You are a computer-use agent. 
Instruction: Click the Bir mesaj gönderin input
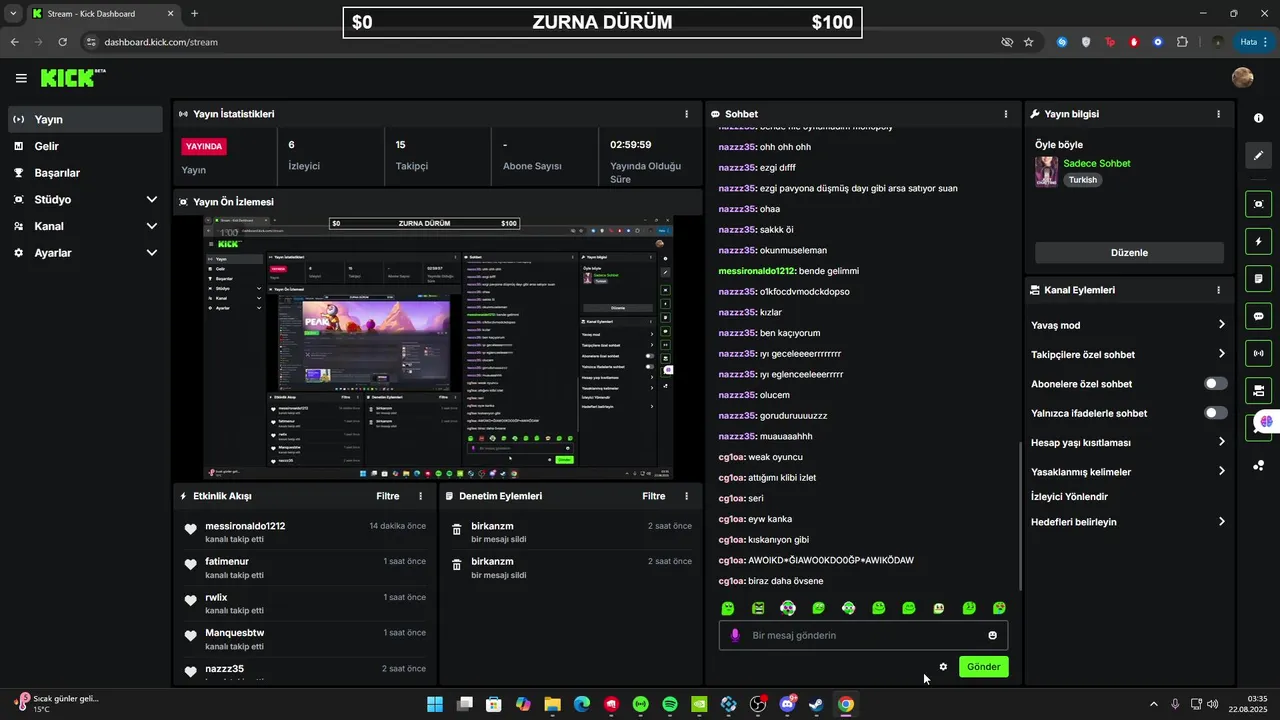(x=863, y=635)
